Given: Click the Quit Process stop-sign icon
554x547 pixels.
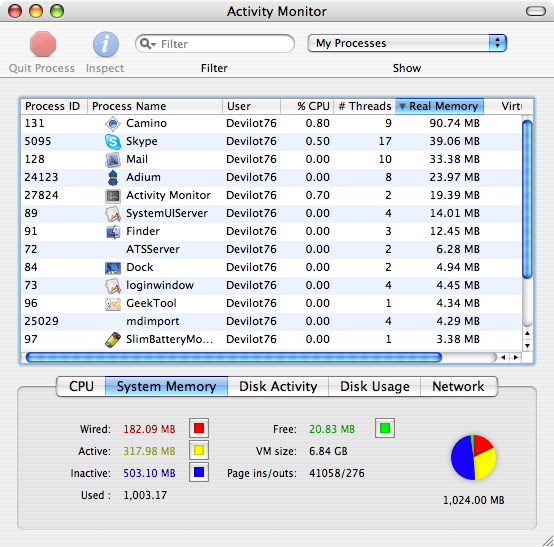Looking at the screenshot, I should [x=43, y=44].
